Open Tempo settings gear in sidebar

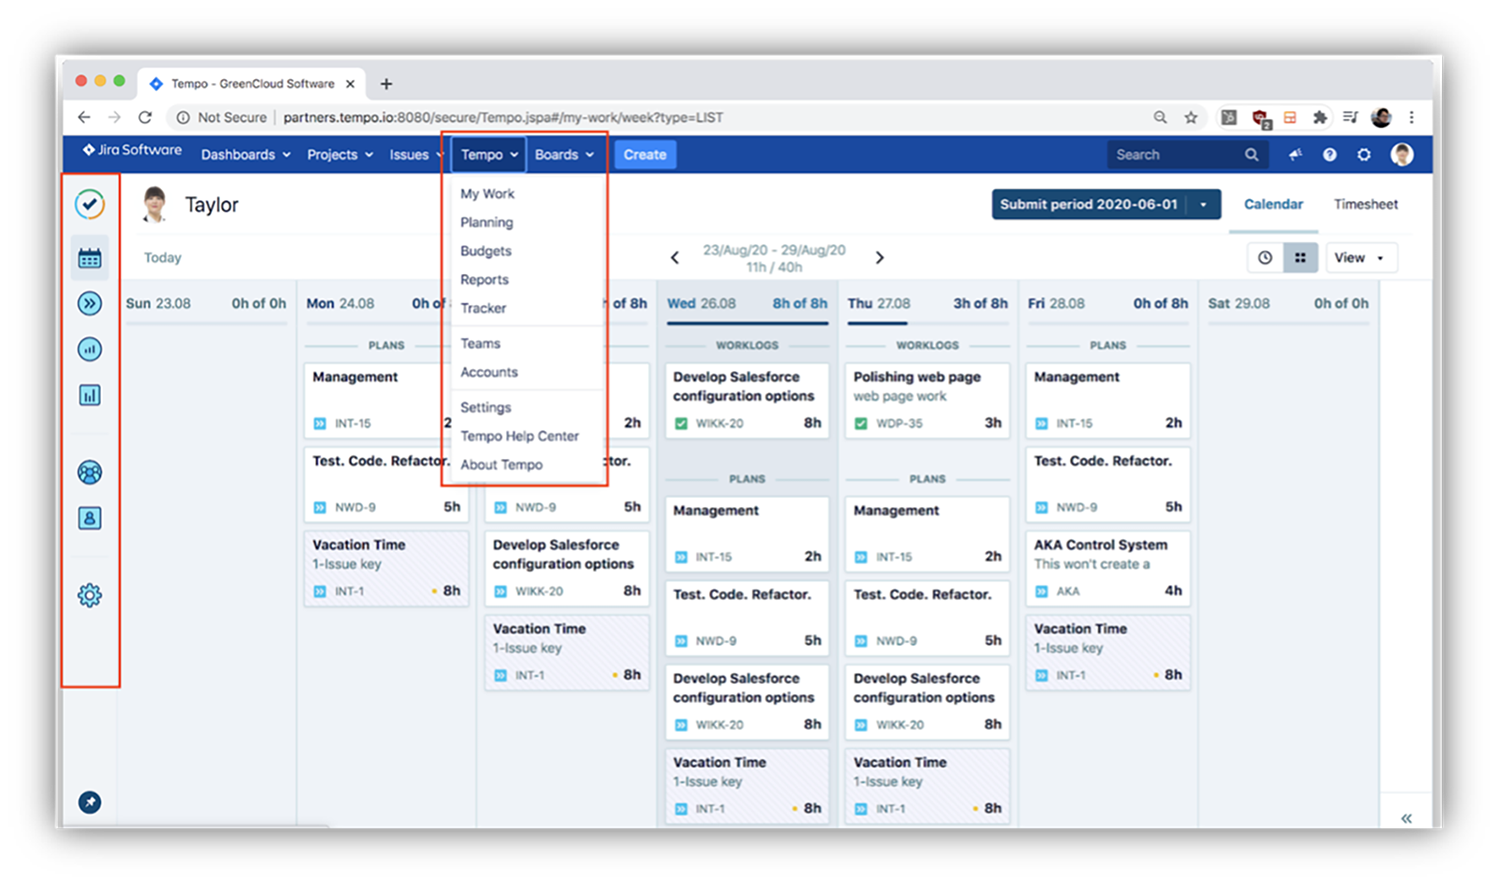90,595
